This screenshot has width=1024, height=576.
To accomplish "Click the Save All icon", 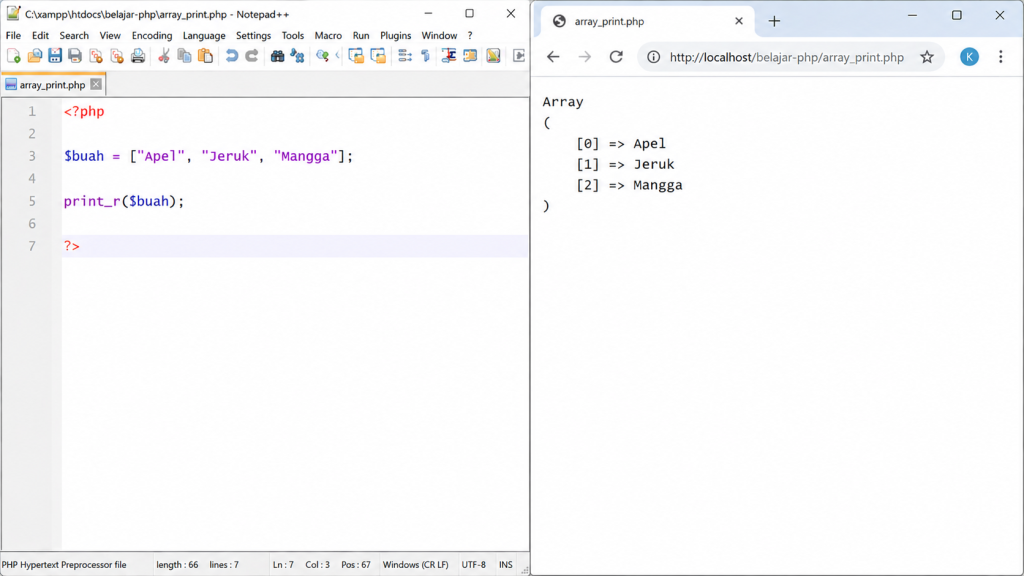I will click(75, 56).
